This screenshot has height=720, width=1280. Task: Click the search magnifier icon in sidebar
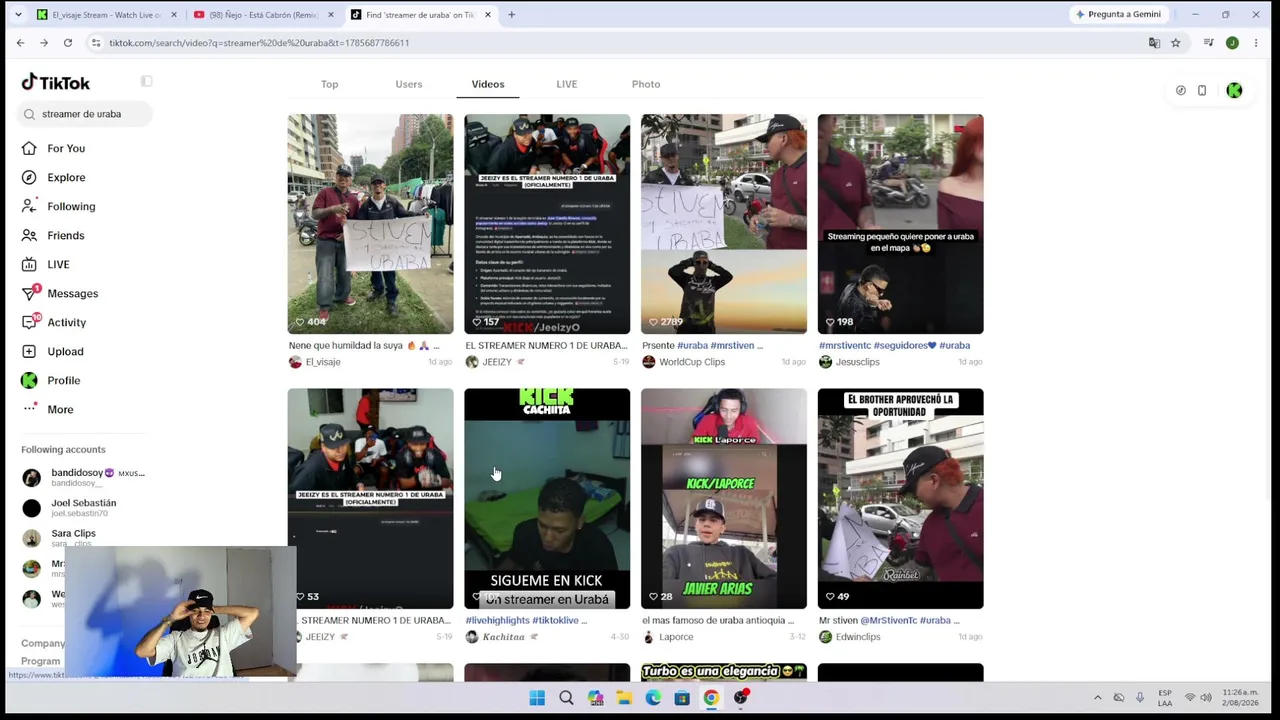30,114
